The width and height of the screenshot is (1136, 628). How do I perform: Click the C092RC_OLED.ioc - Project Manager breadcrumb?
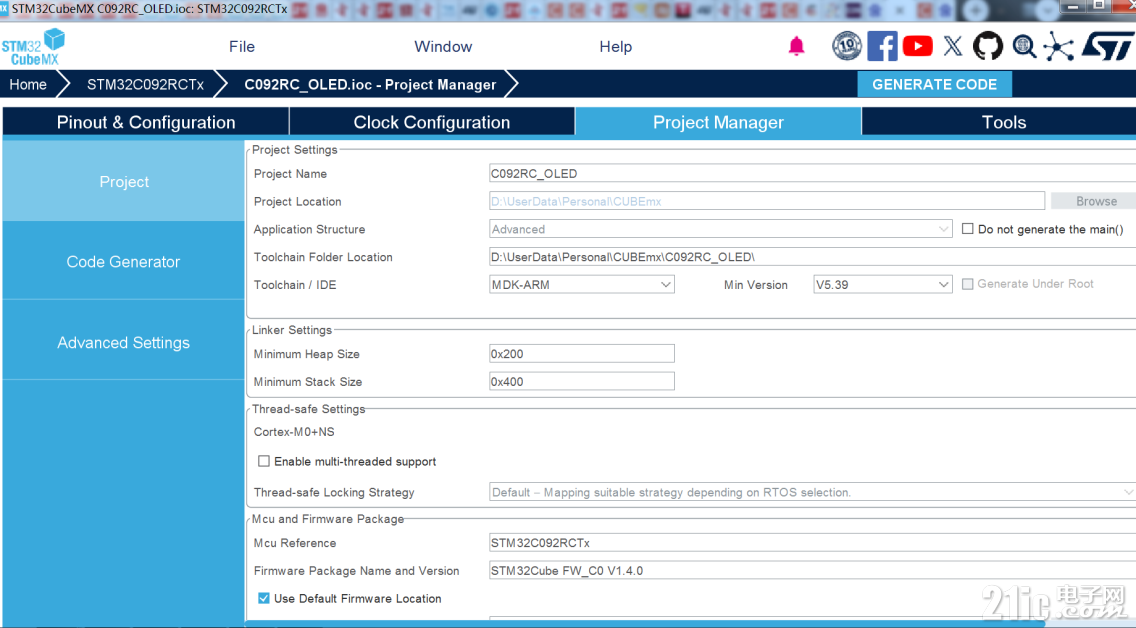[370, 84]
